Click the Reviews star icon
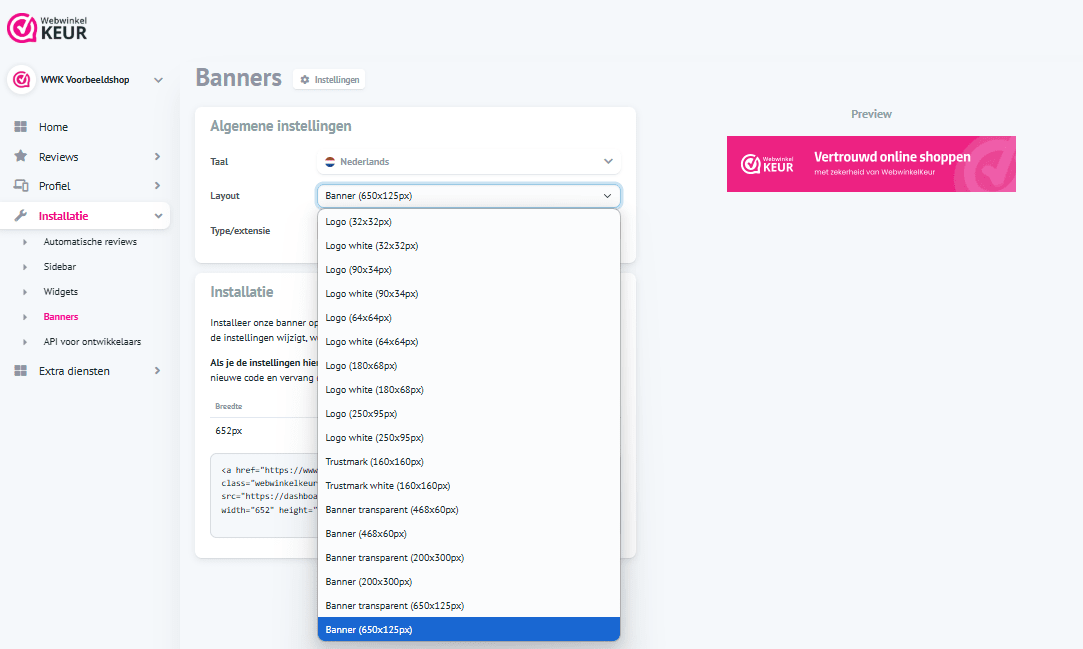Image resolution: width=1083 pixels, height=649 pixels. pos(20,157)
